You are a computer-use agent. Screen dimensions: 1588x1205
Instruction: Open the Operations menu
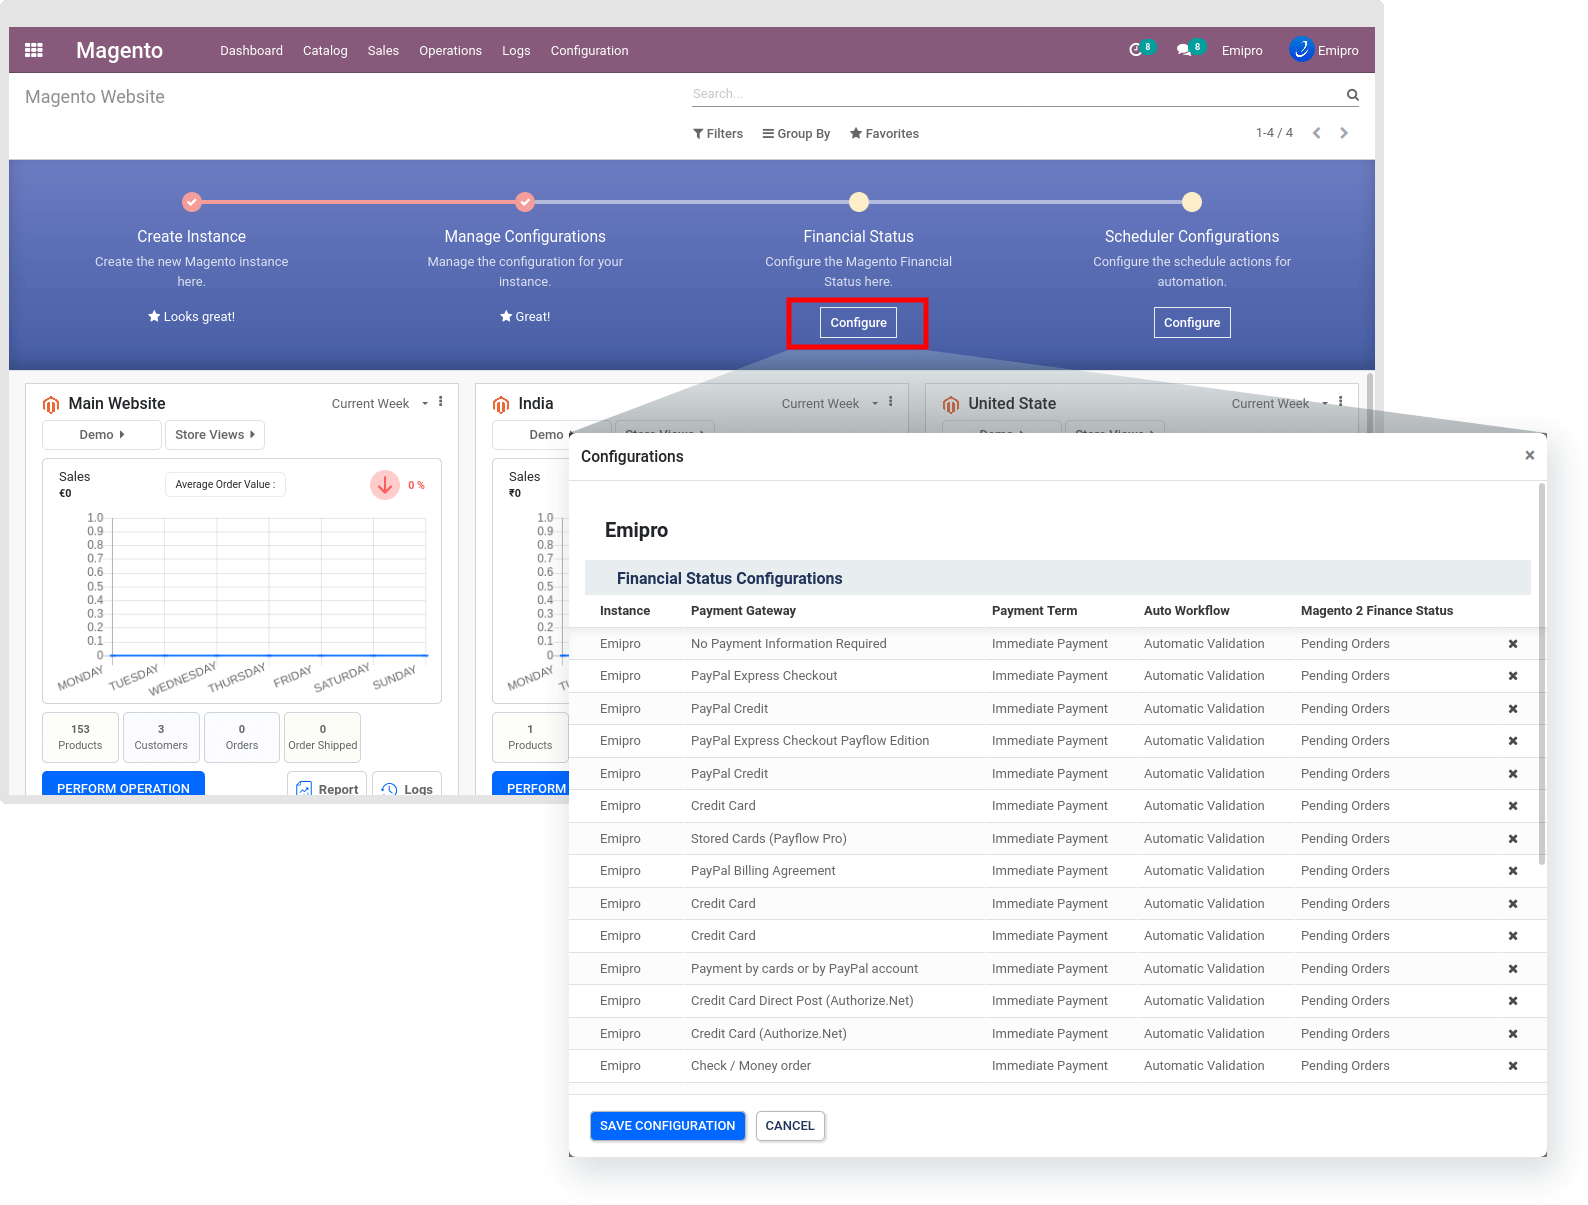pyautogui.click(x=450, y=51)
